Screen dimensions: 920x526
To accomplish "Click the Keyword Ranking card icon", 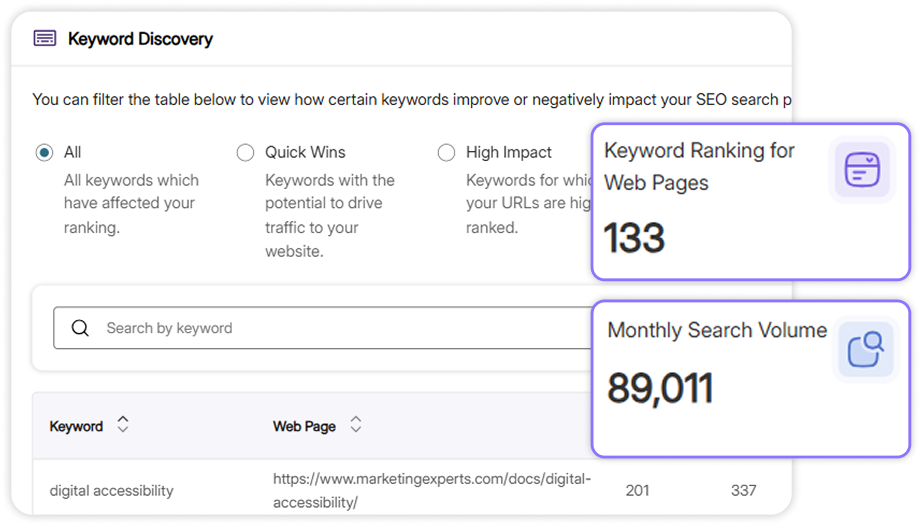I will [x=861, y=169].
